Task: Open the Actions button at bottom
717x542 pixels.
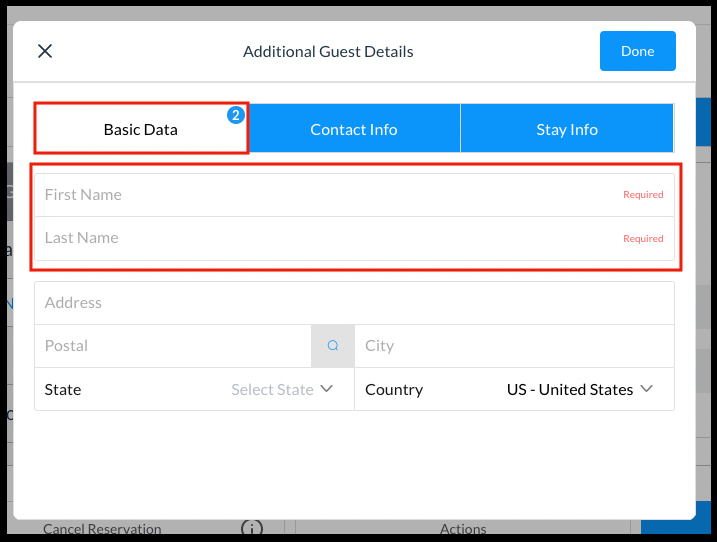Action: (463, 529)
